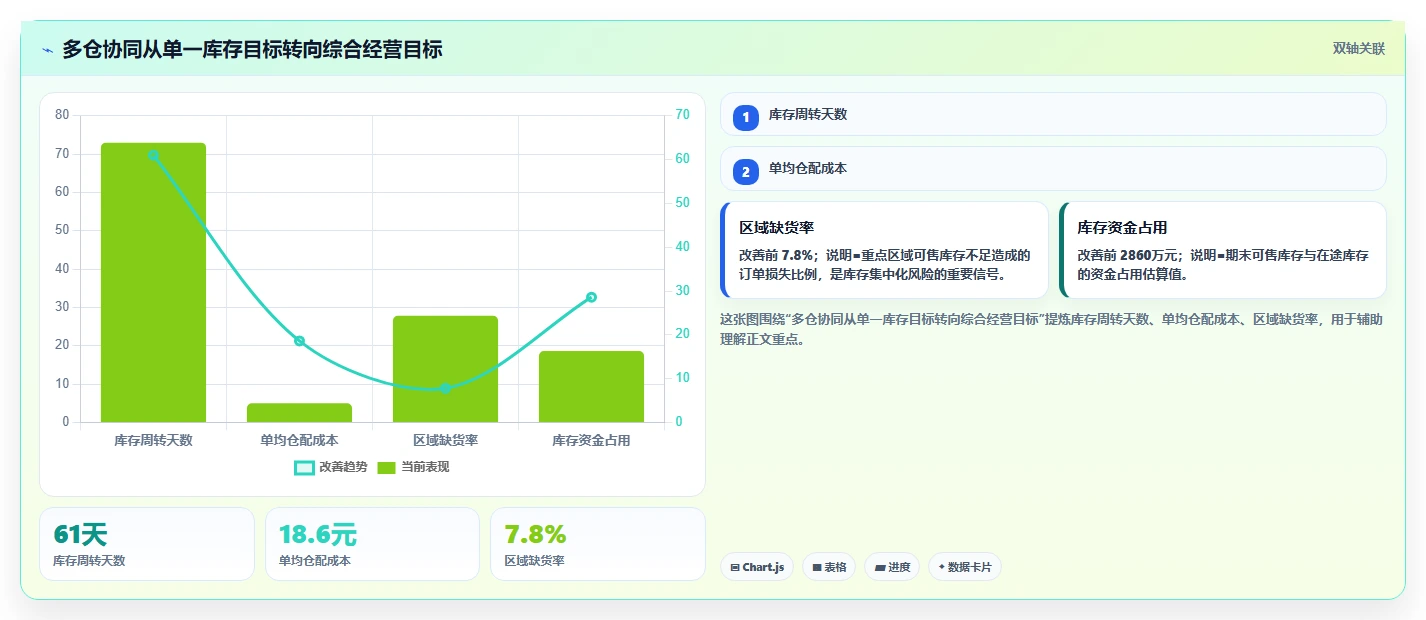The width and height of the screenshot is (1426, 620).
Task: Click x-axis label 单均仓配成本
Action: pyautogui.click(x=299, y=440)
